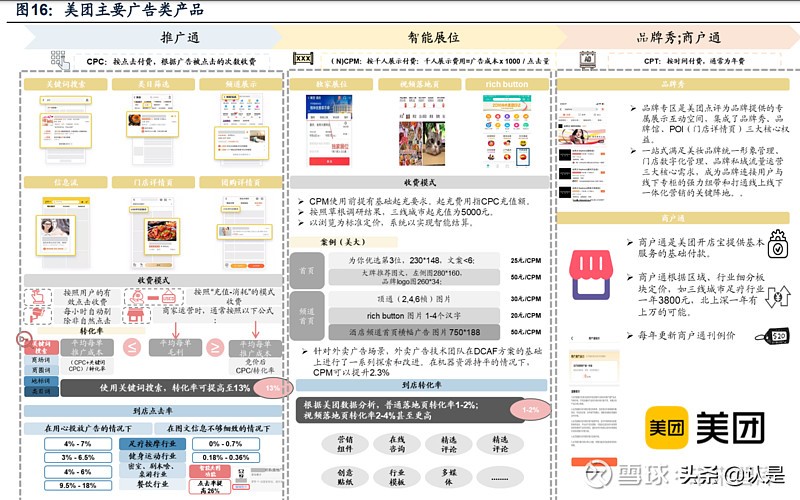The height and width of the screenshot is (500, 800).
Task: Click the money bag minus shop icon
Action: coord(153,297)
